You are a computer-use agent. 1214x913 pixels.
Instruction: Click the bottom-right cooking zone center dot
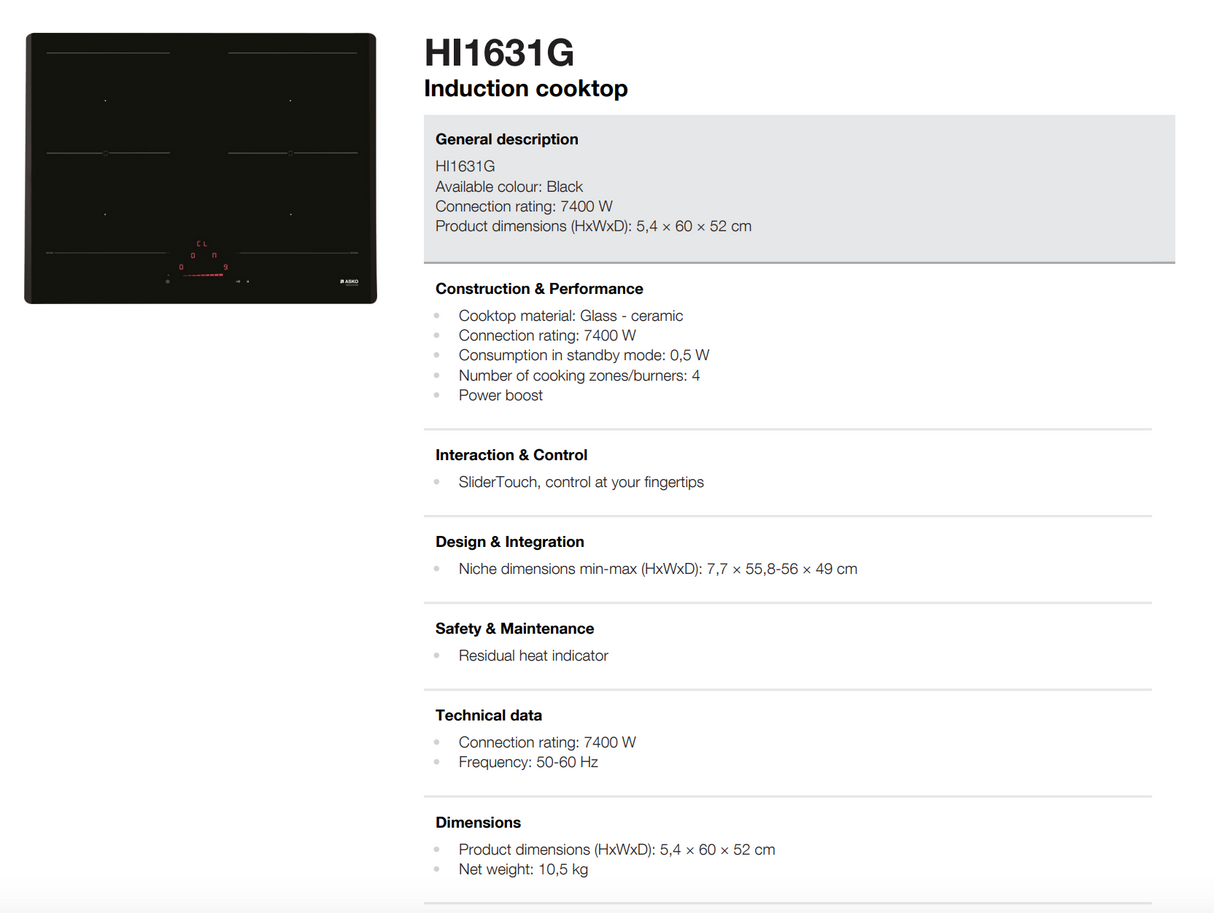pos(290,214)
